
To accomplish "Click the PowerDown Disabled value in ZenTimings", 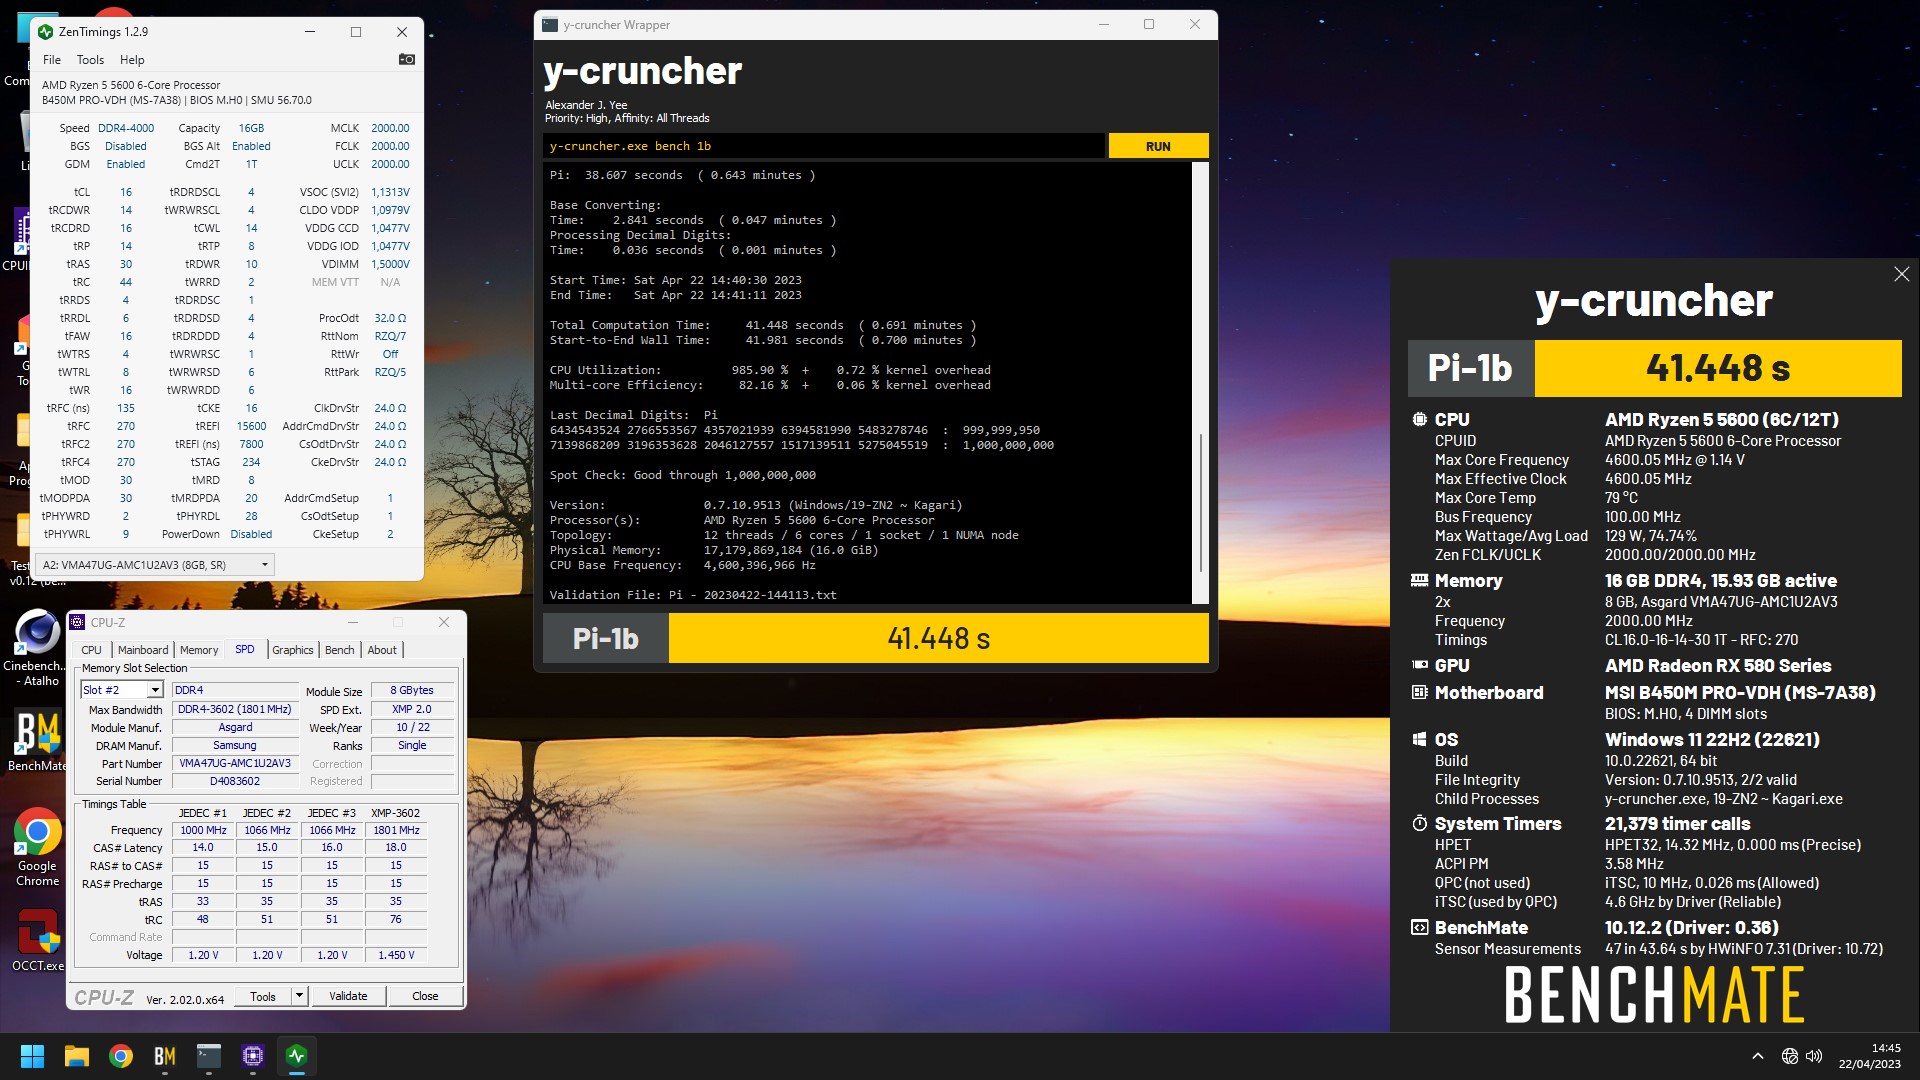I will click(x=251, y=534).
